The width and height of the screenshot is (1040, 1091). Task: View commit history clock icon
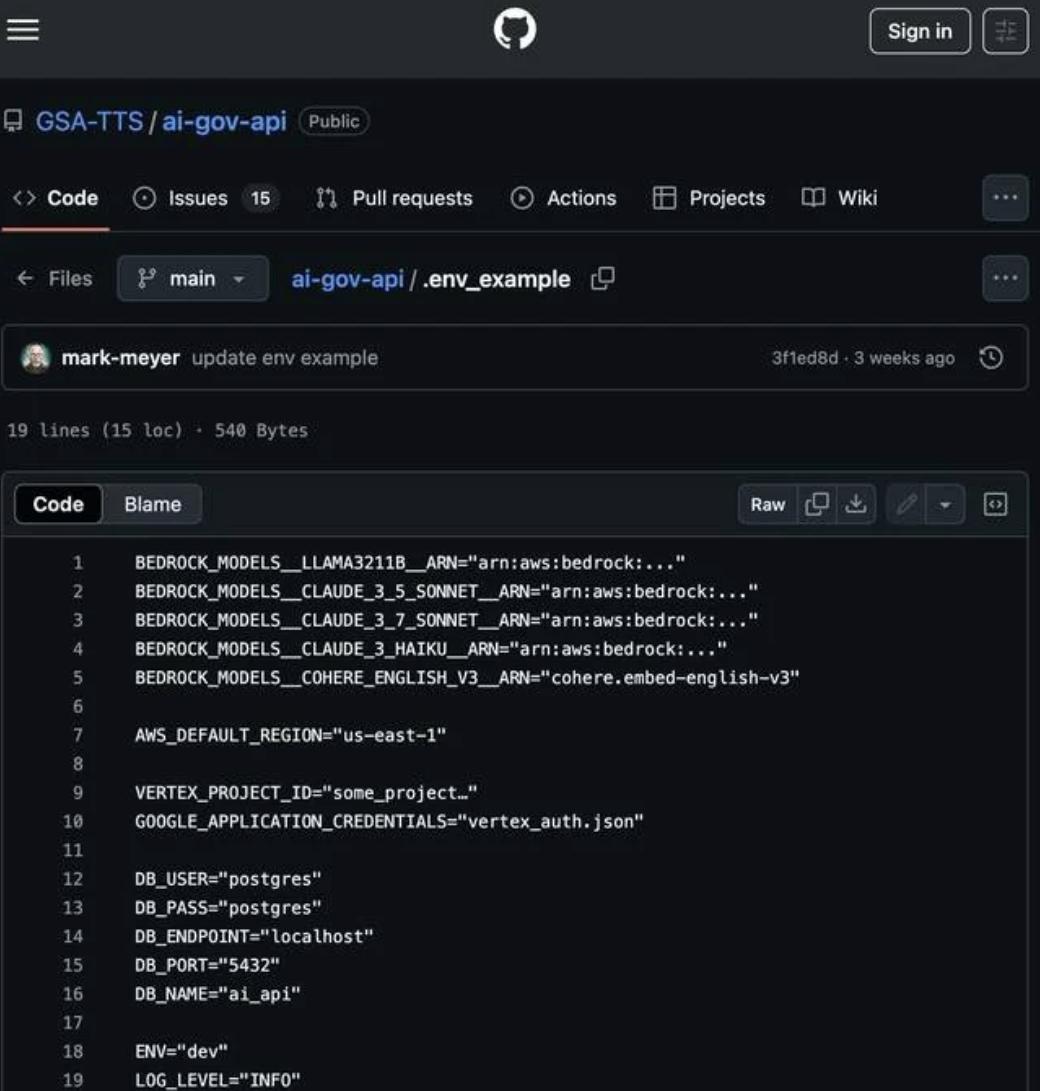pyautogui.click(x=991, y=358)
